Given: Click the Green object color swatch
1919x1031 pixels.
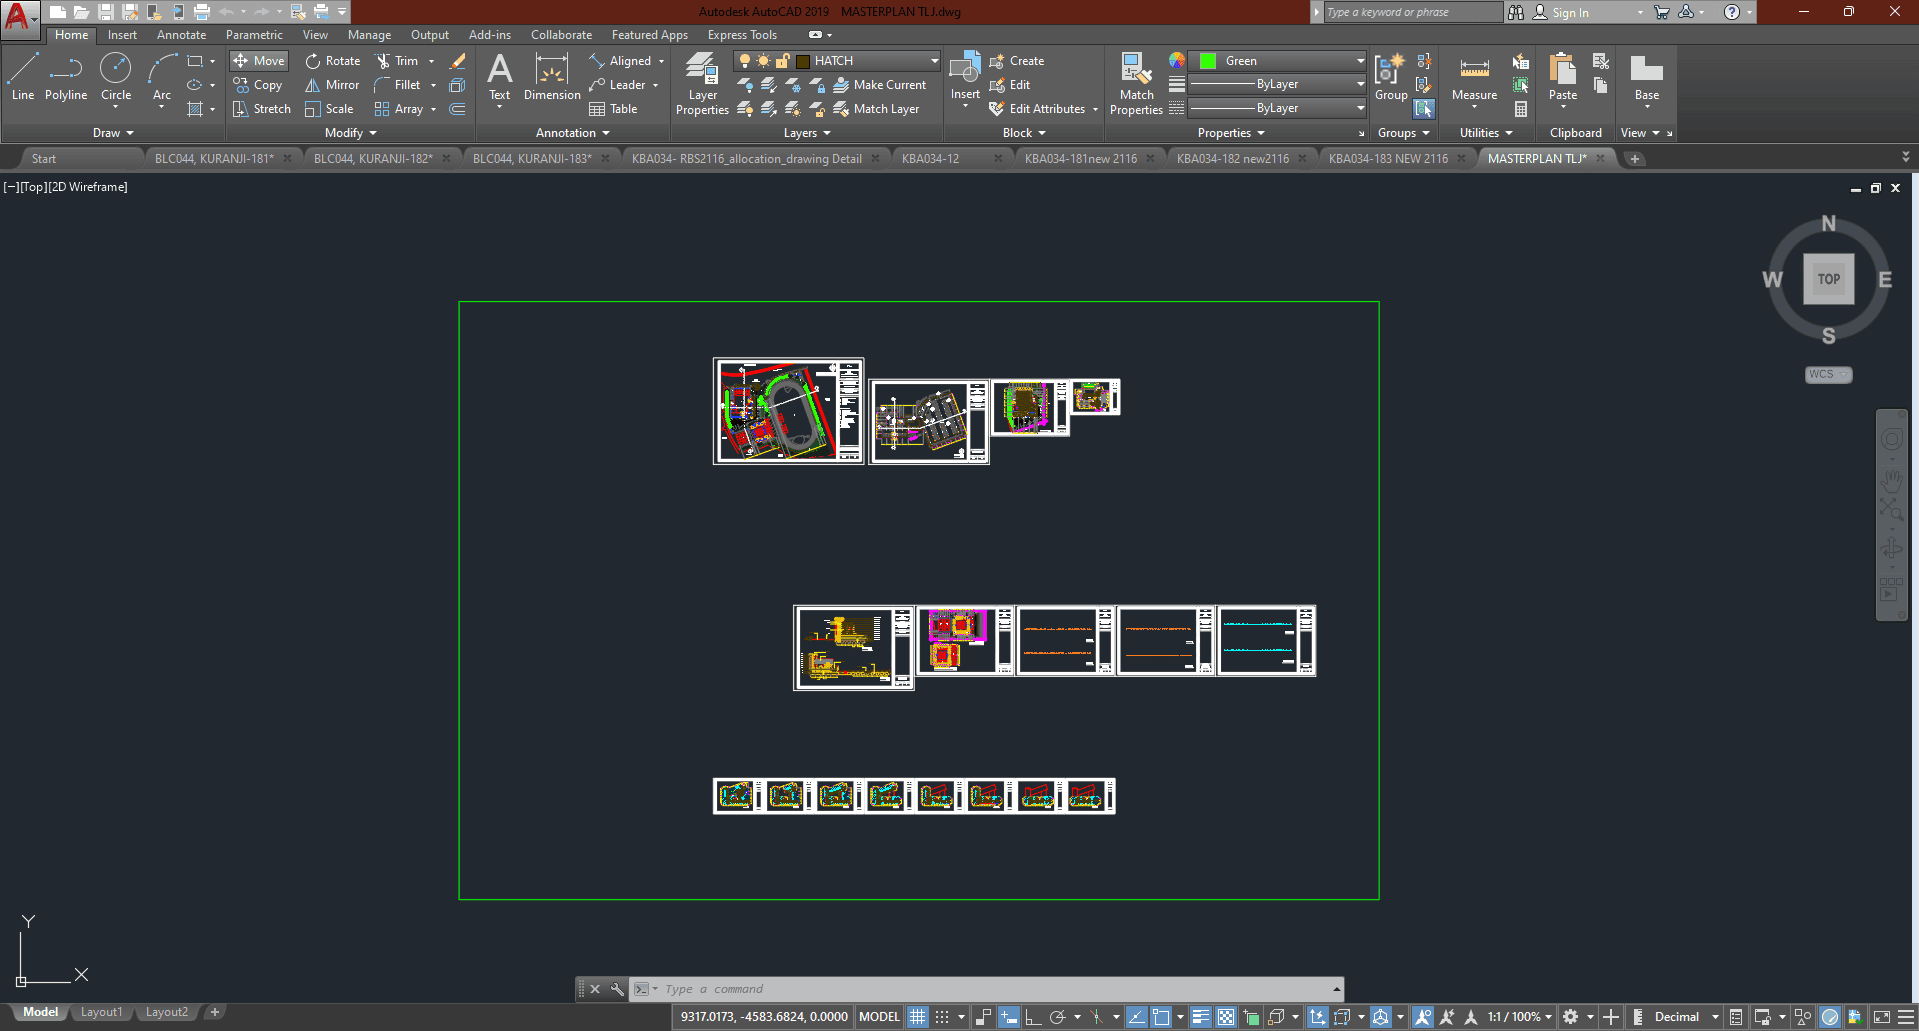Looking at the screenshot, I should [x=1208, y=61].
